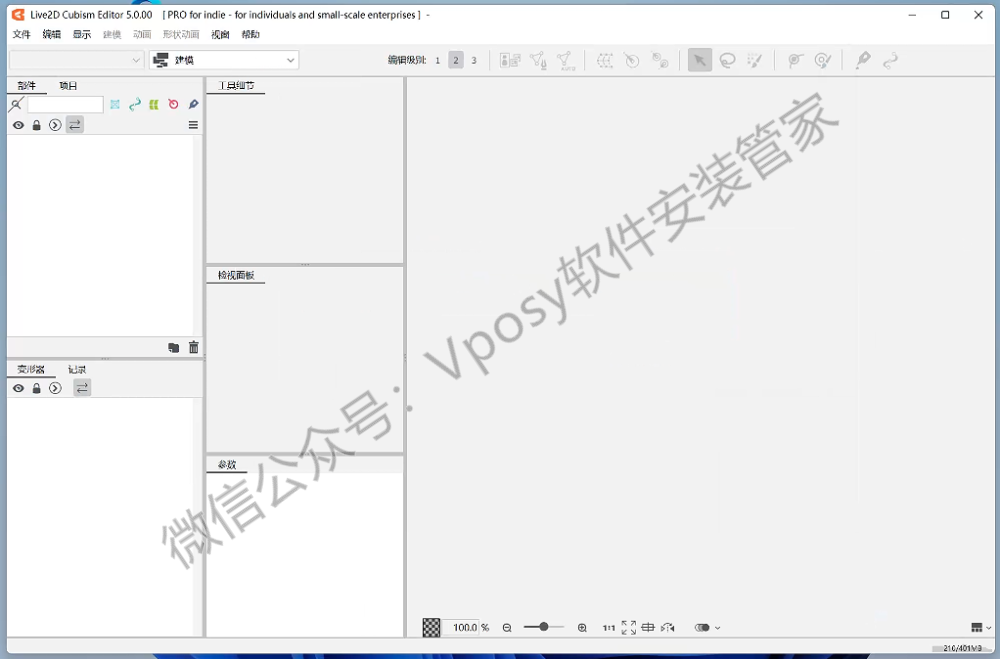Viewport: 1000px width, 659px height.
Task: Click the parts search filter icon
Action: [x=17, y=104]
